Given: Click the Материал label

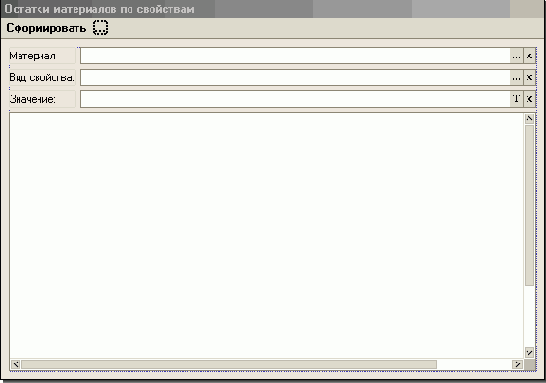Looking at the screenshot, I should tap(32, 56).
